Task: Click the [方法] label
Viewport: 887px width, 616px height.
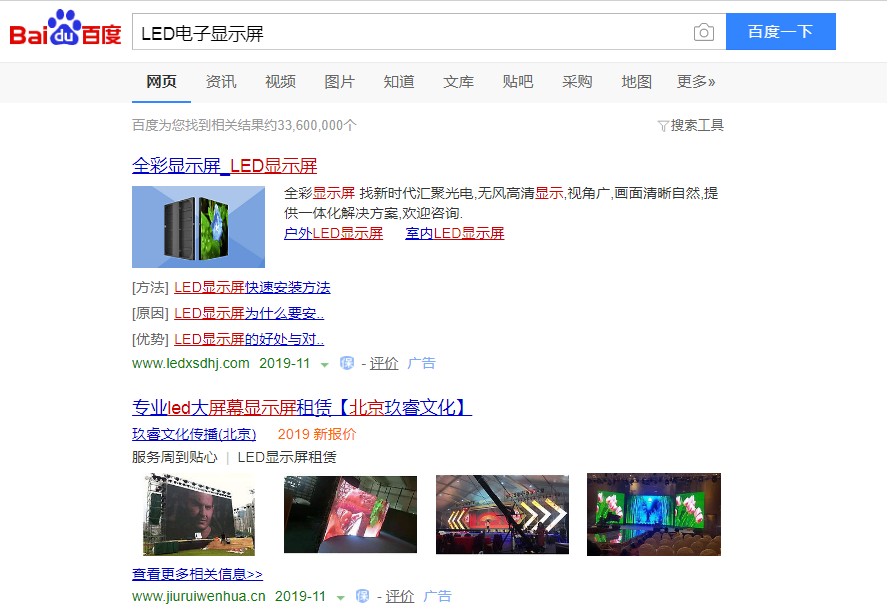Action: [x=150, y=287]
